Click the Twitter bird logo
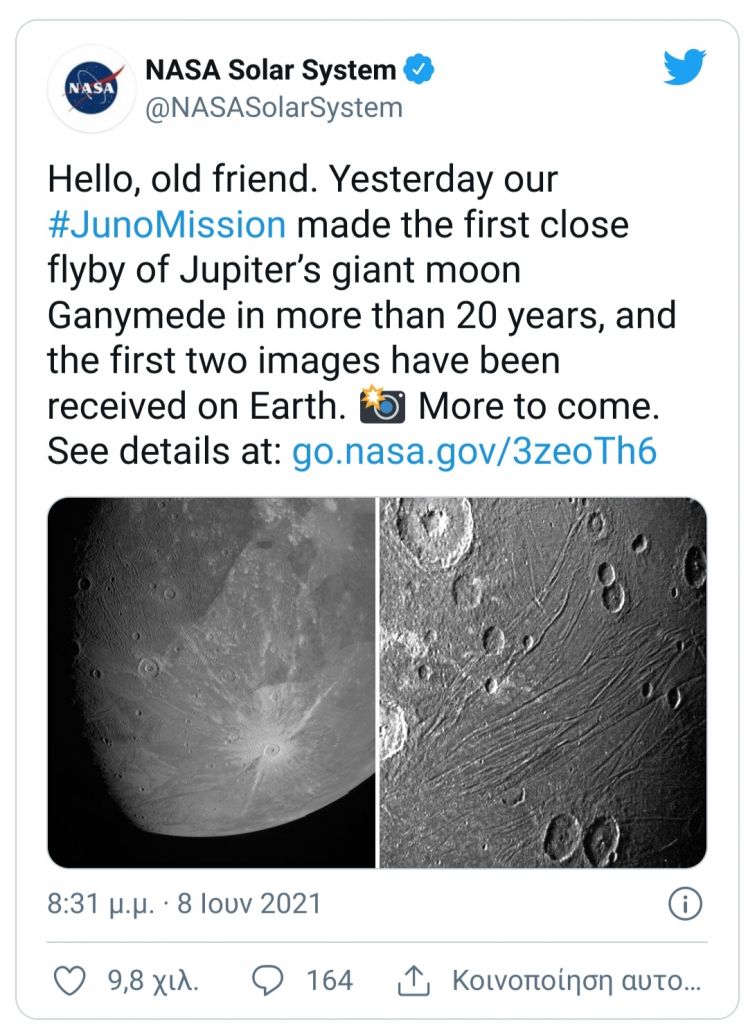The image size is (748, 1024). 685,68
